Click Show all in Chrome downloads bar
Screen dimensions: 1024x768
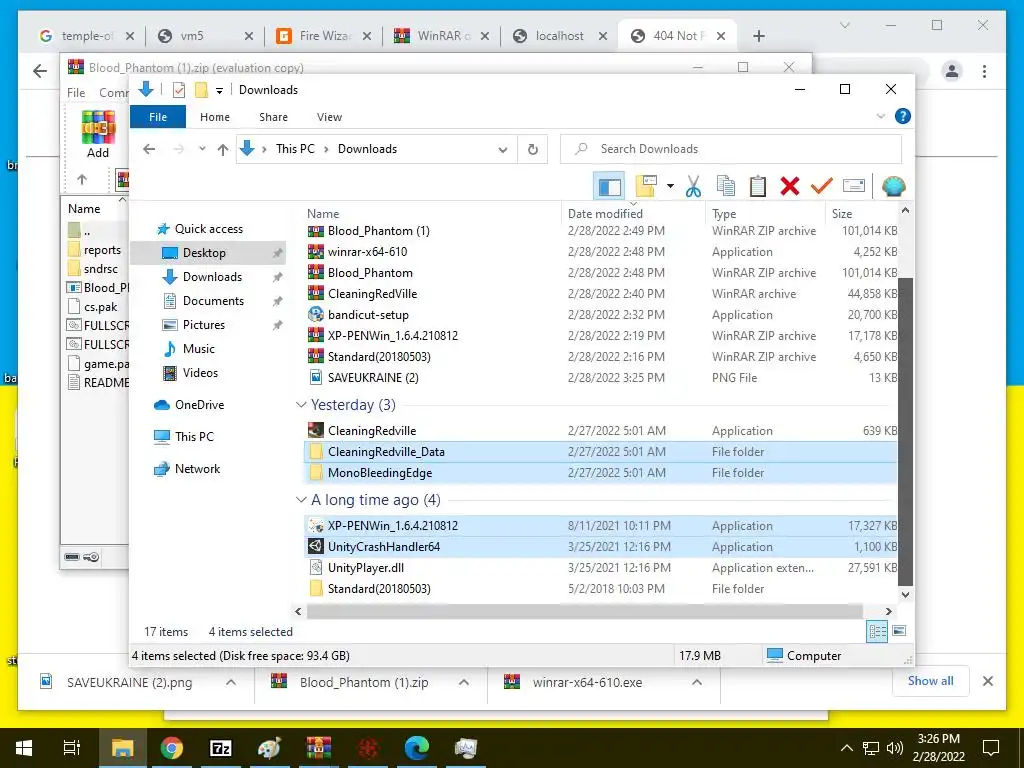pos(931,681)
